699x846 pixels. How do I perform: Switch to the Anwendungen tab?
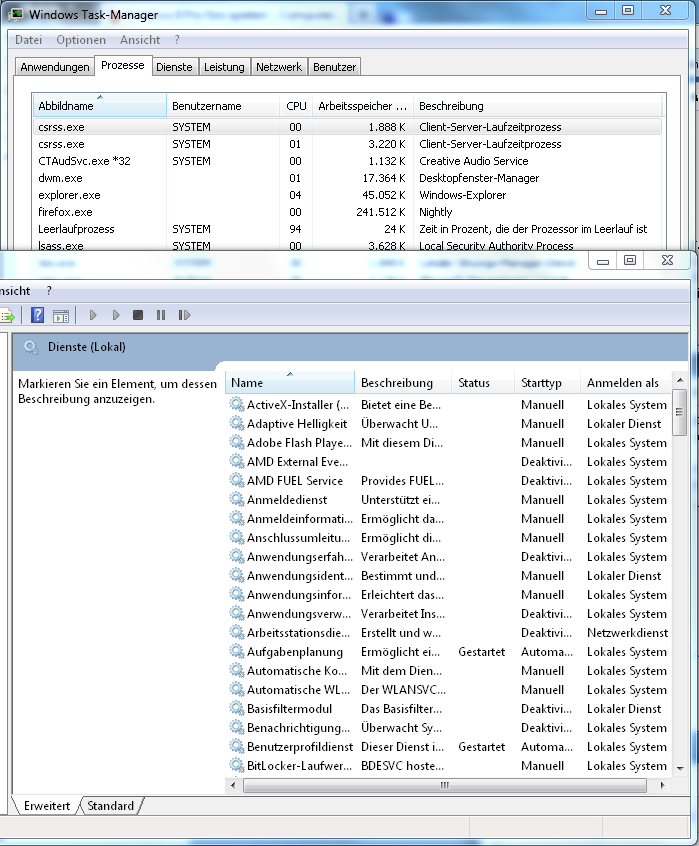tap(54, 67)
